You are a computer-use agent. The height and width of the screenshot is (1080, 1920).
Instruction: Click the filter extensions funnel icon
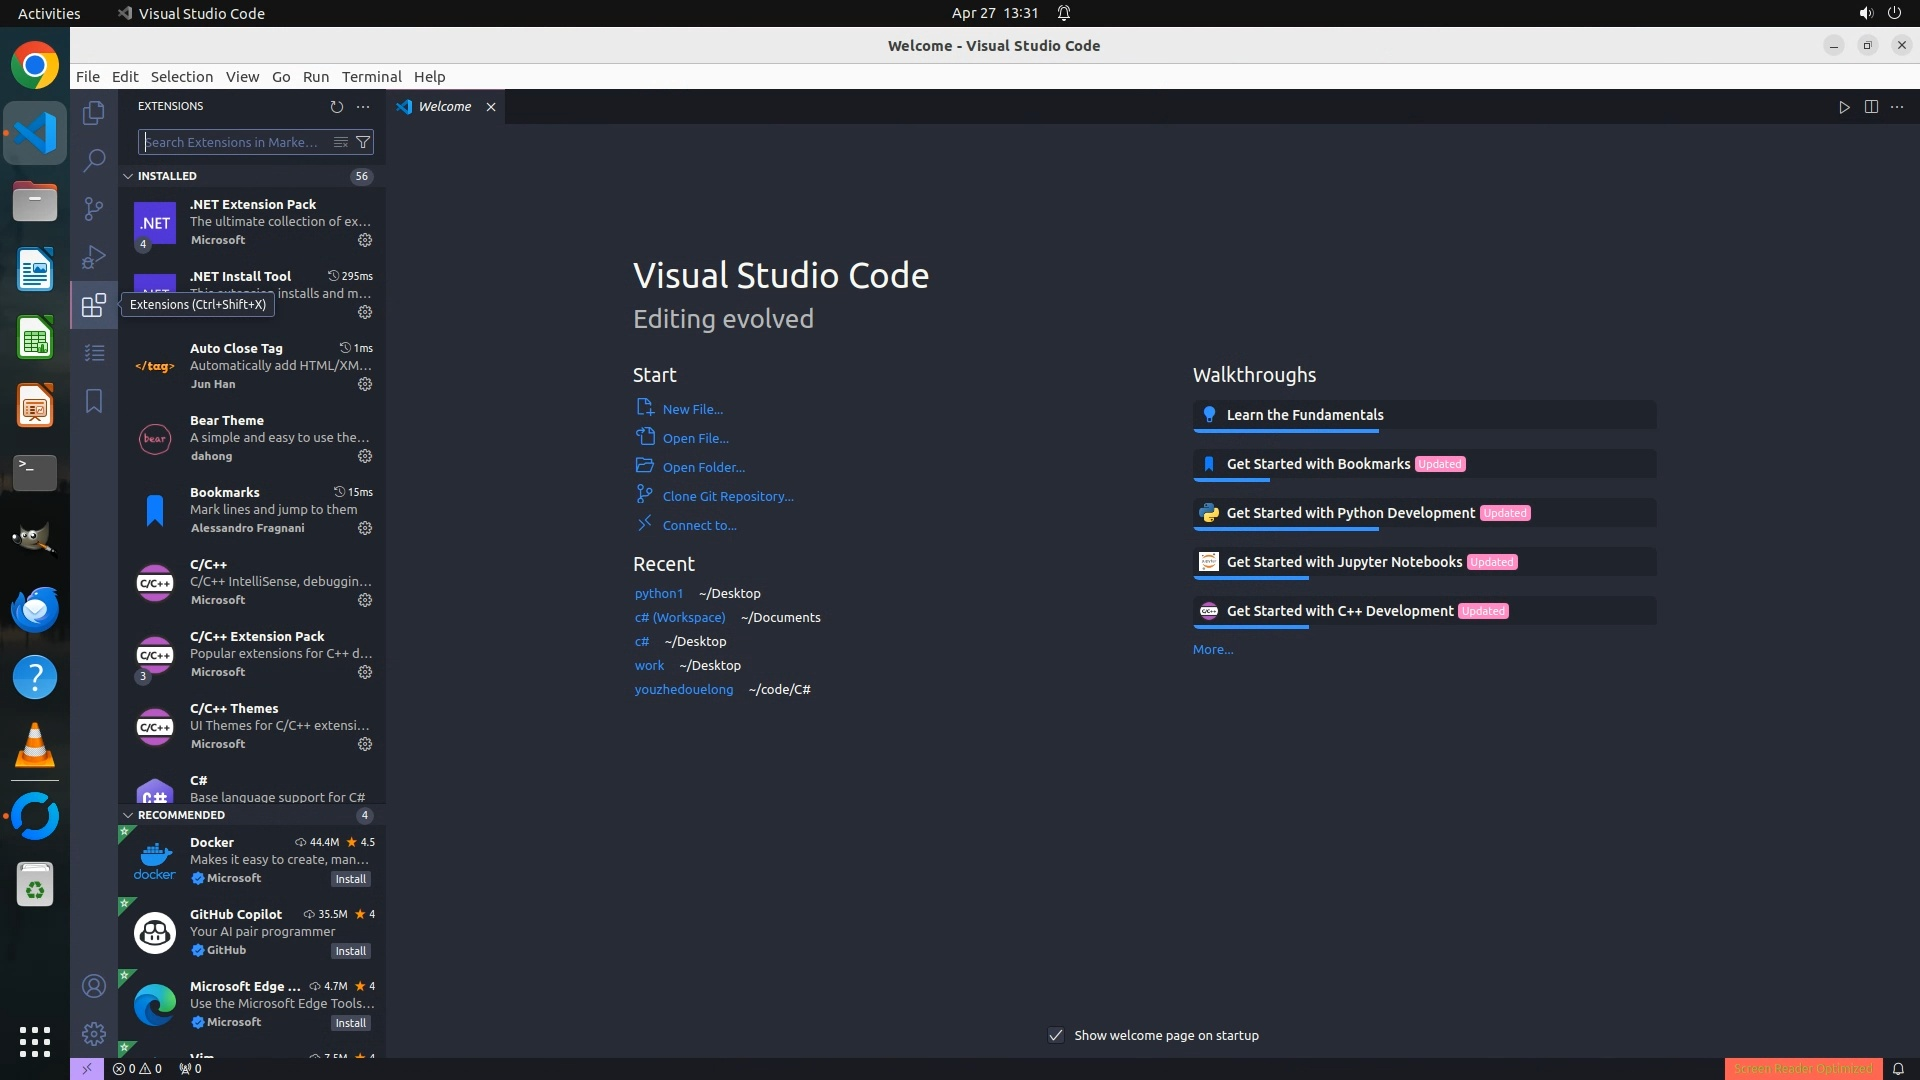[364, 142]
